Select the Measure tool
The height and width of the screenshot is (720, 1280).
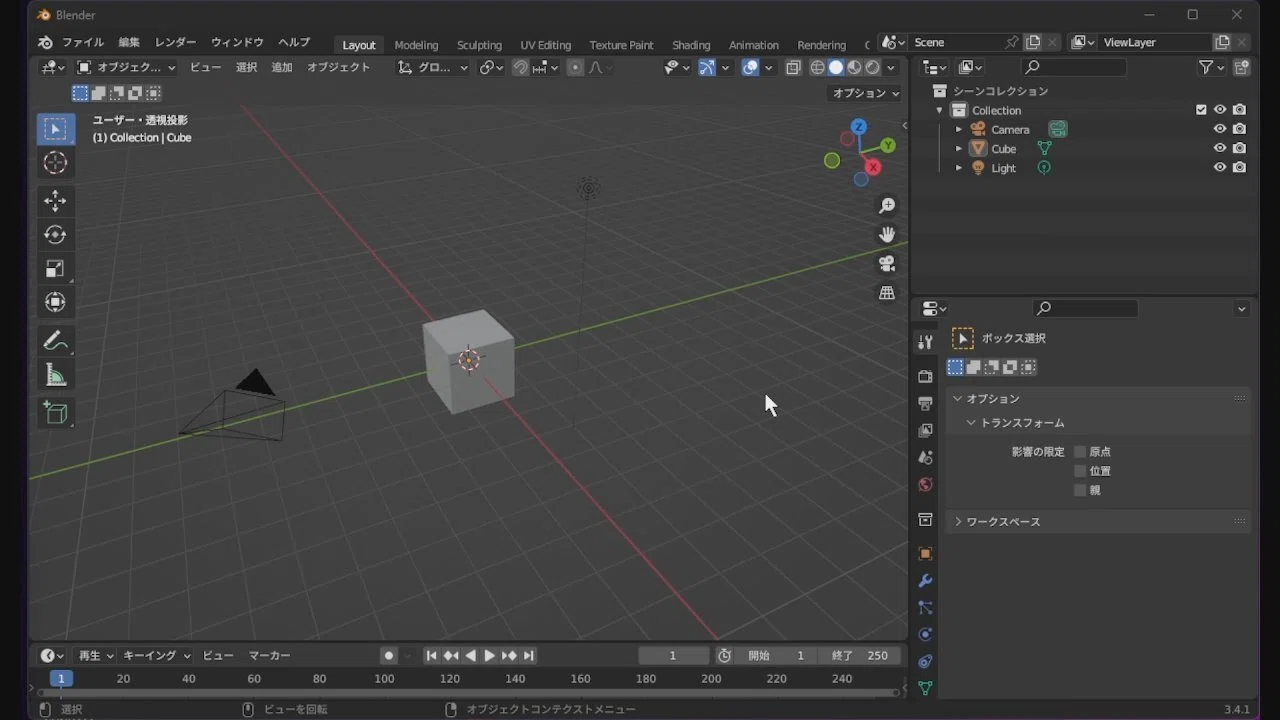coord(55,375)
